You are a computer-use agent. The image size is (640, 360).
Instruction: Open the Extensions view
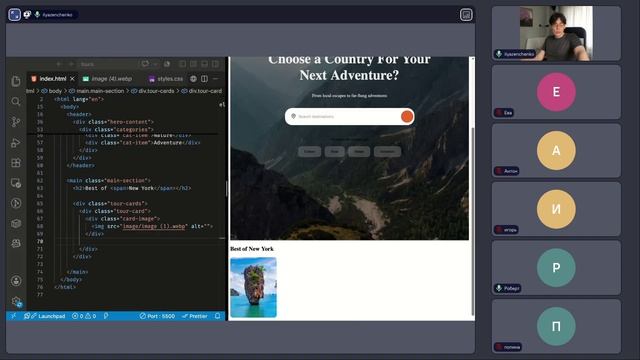coord(16,163)
